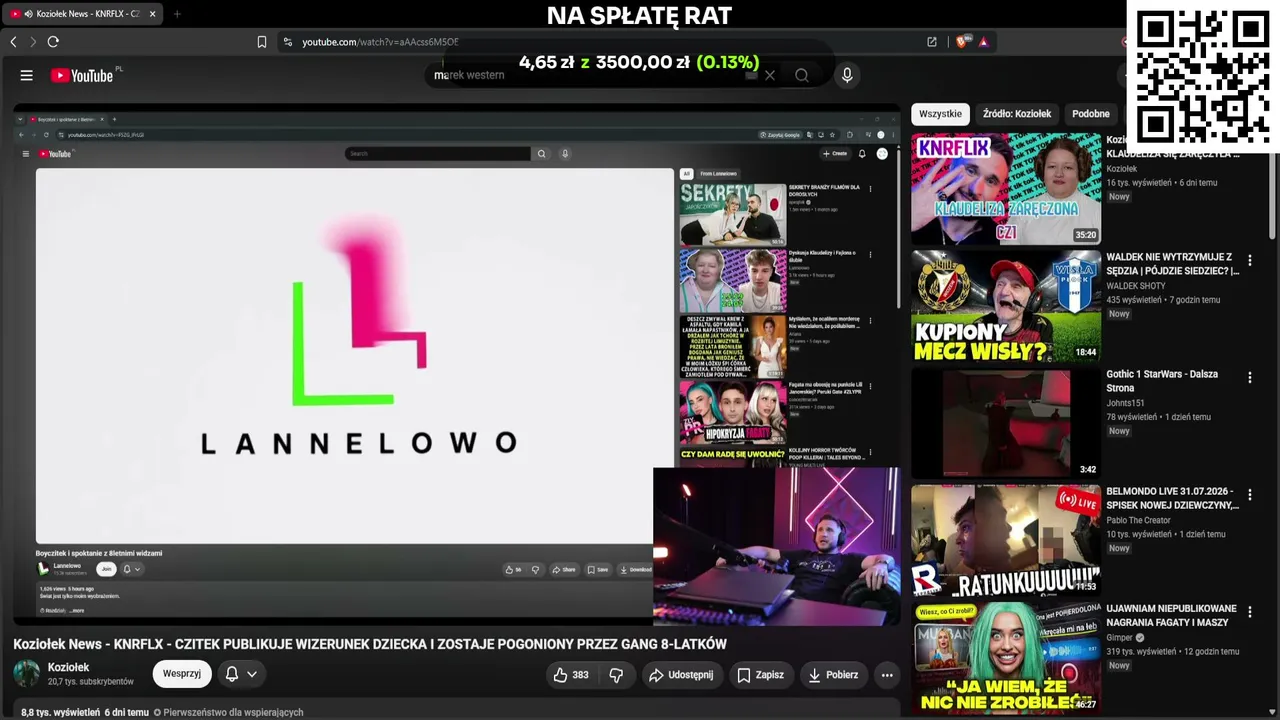Click the Udostępnij share button
The height and width of the screenshot is (720, 1280).
681,675
